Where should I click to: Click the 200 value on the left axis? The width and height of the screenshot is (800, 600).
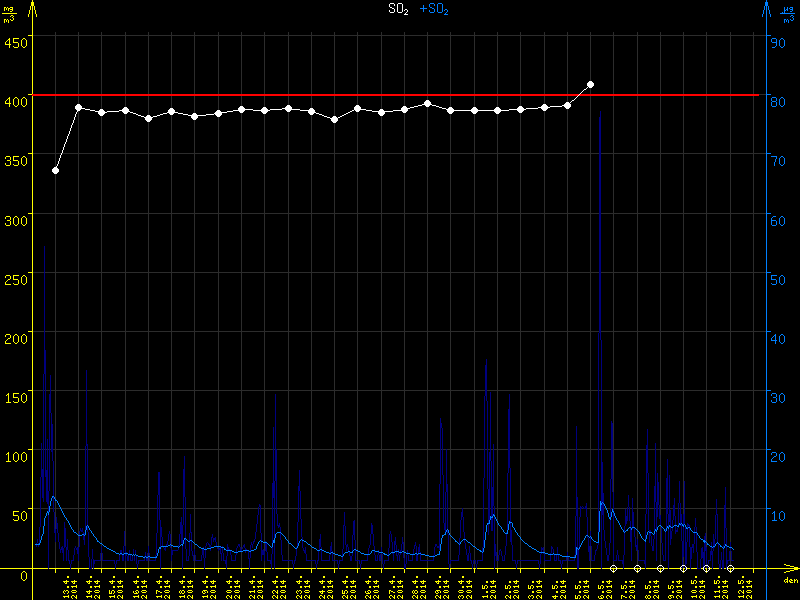pyautogui.click(x=16, y=338)
